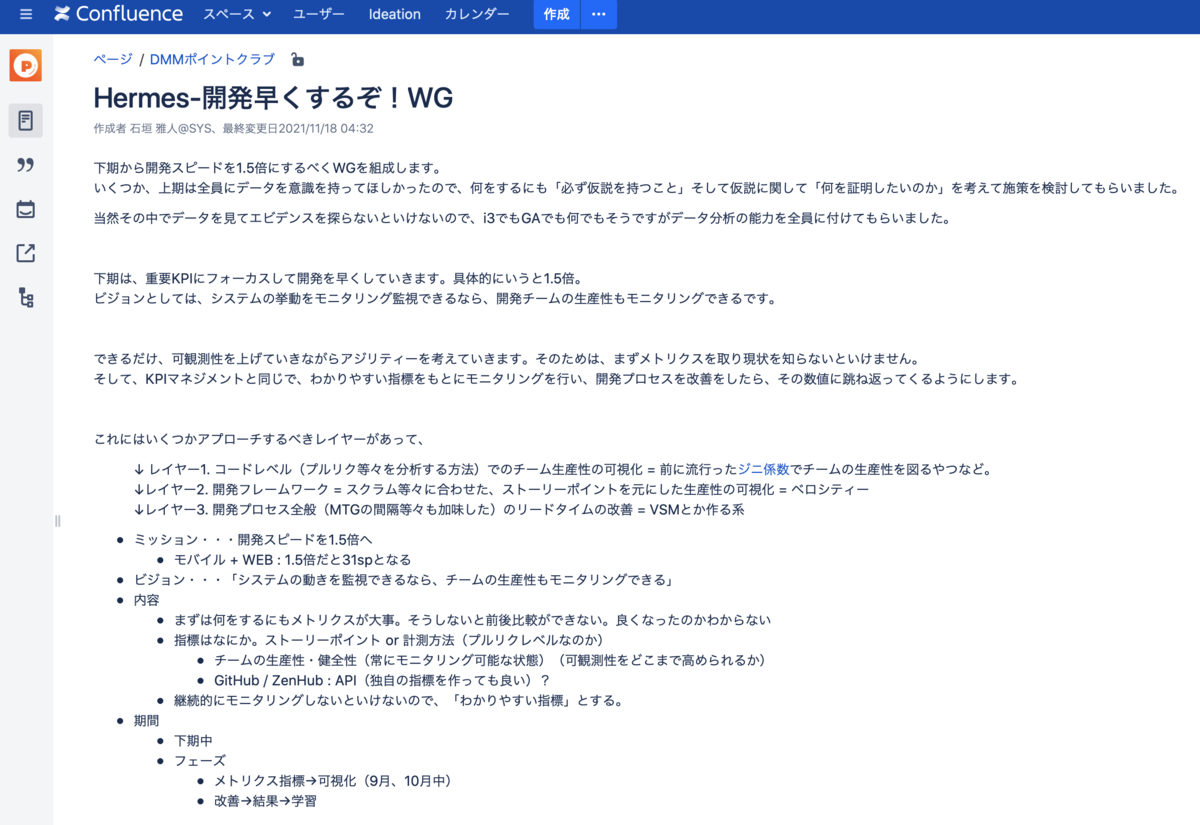
Task: Open the ユーザー menu item
Action: [x=318, y=14]
